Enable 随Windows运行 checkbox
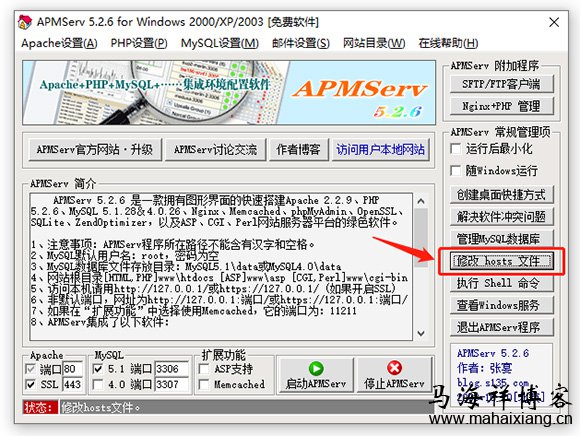The image size is (580, 436). pyautogui.click(x=456, y=171)
